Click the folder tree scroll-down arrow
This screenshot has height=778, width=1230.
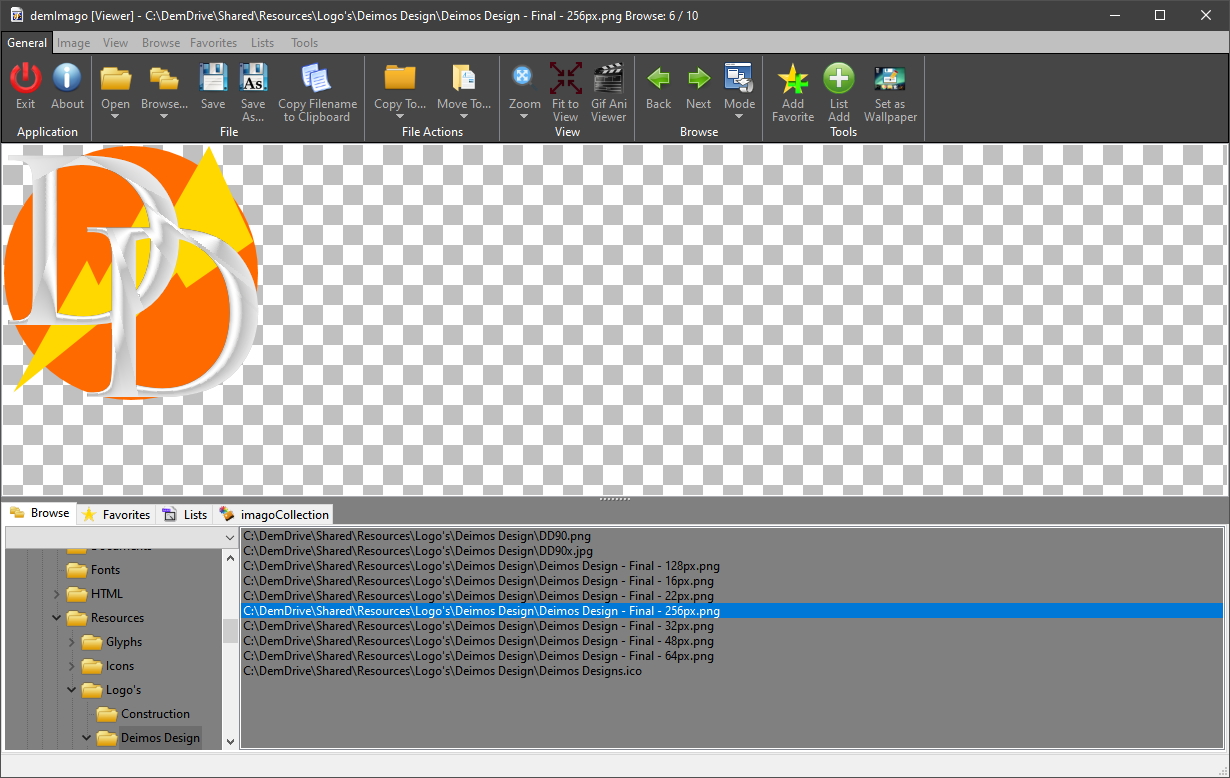coord(230,741)
